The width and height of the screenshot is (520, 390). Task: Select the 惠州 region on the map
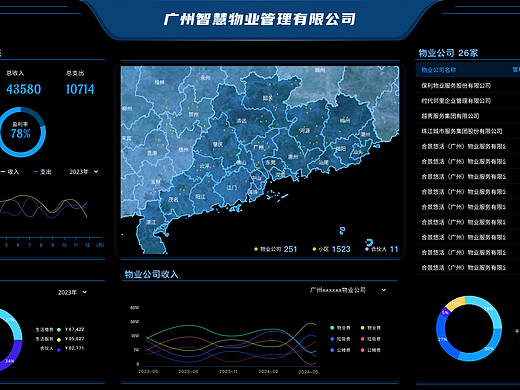point(293,156)
